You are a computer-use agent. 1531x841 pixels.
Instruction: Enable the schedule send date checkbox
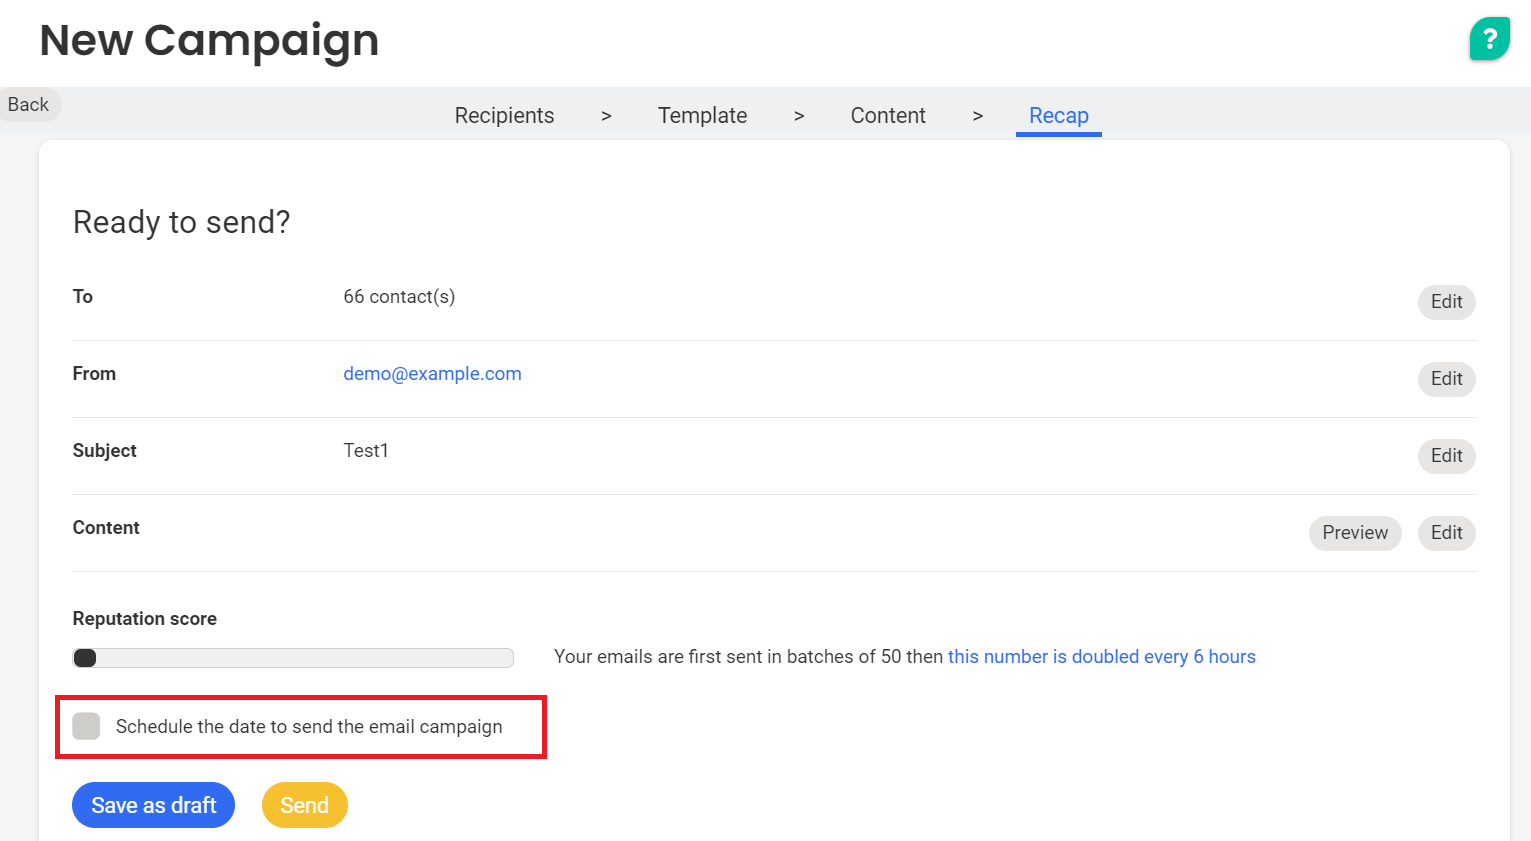tap(87, 726)
